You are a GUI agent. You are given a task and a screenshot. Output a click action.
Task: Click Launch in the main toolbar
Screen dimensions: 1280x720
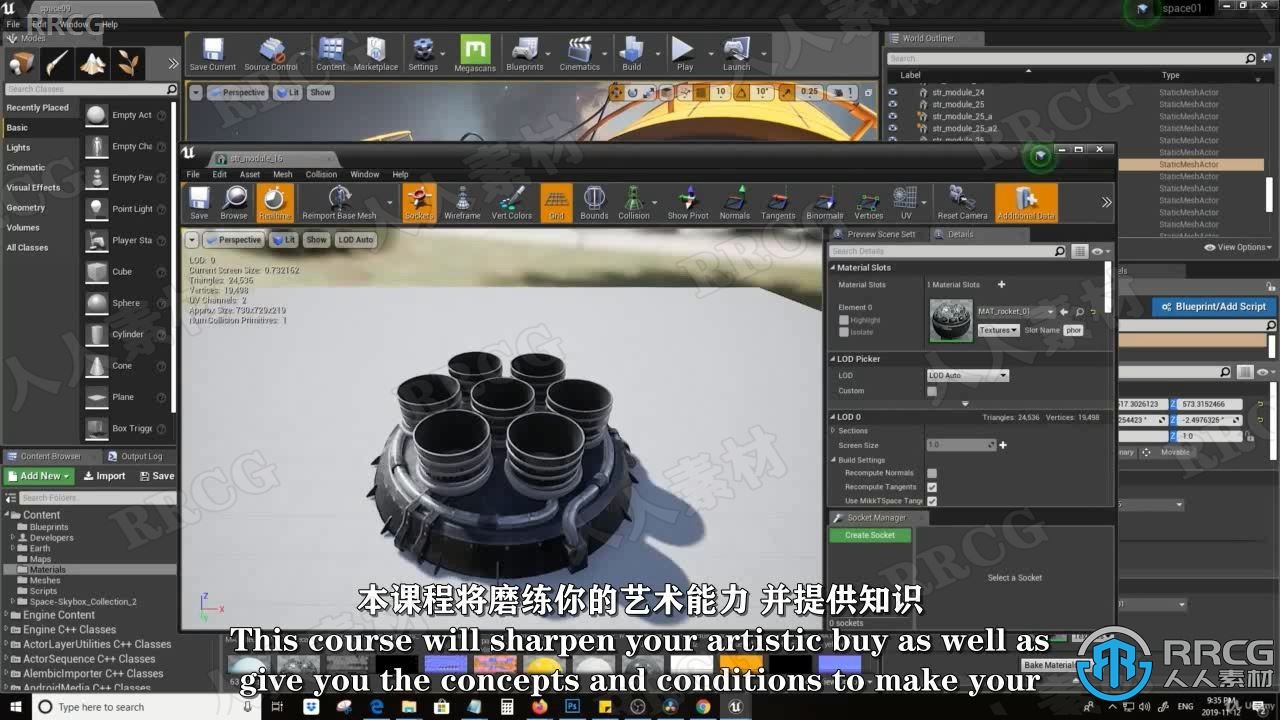pos(736,54)
